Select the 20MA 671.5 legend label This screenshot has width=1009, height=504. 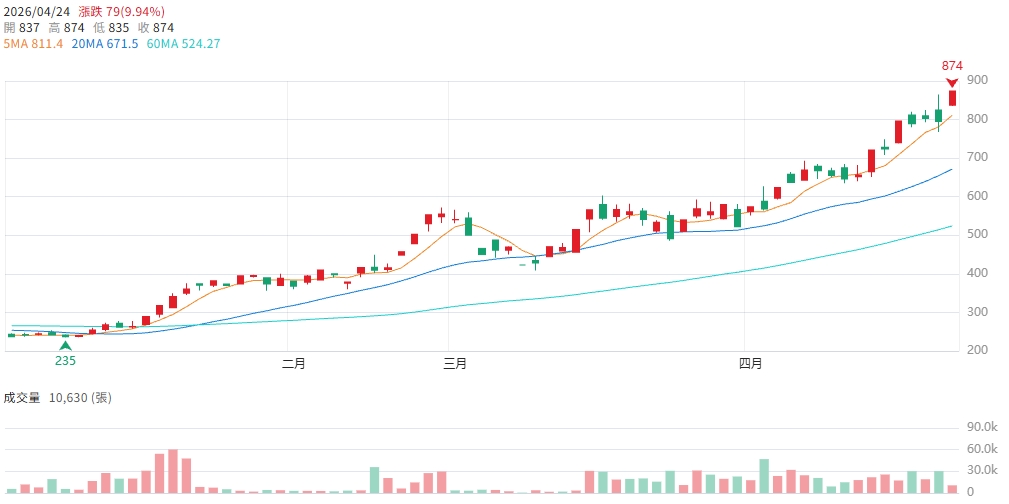pyautogui.click(x=105, y=44)
